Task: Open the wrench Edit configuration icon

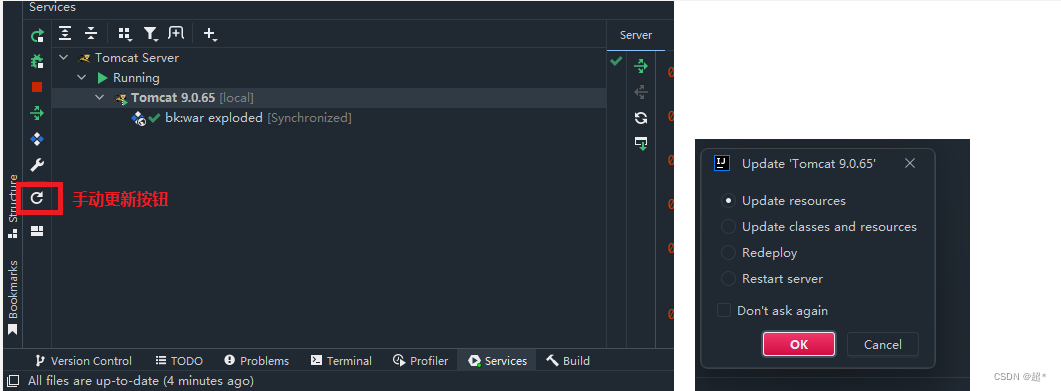Action: pyautogui.click(x=37, y=165)
